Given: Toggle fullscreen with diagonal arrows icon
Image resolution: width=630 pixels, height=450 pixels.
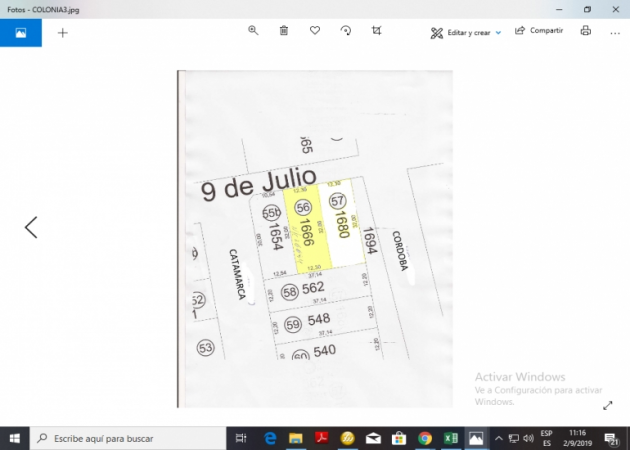Looking at the screenshot, I should (x=607, y=405).
